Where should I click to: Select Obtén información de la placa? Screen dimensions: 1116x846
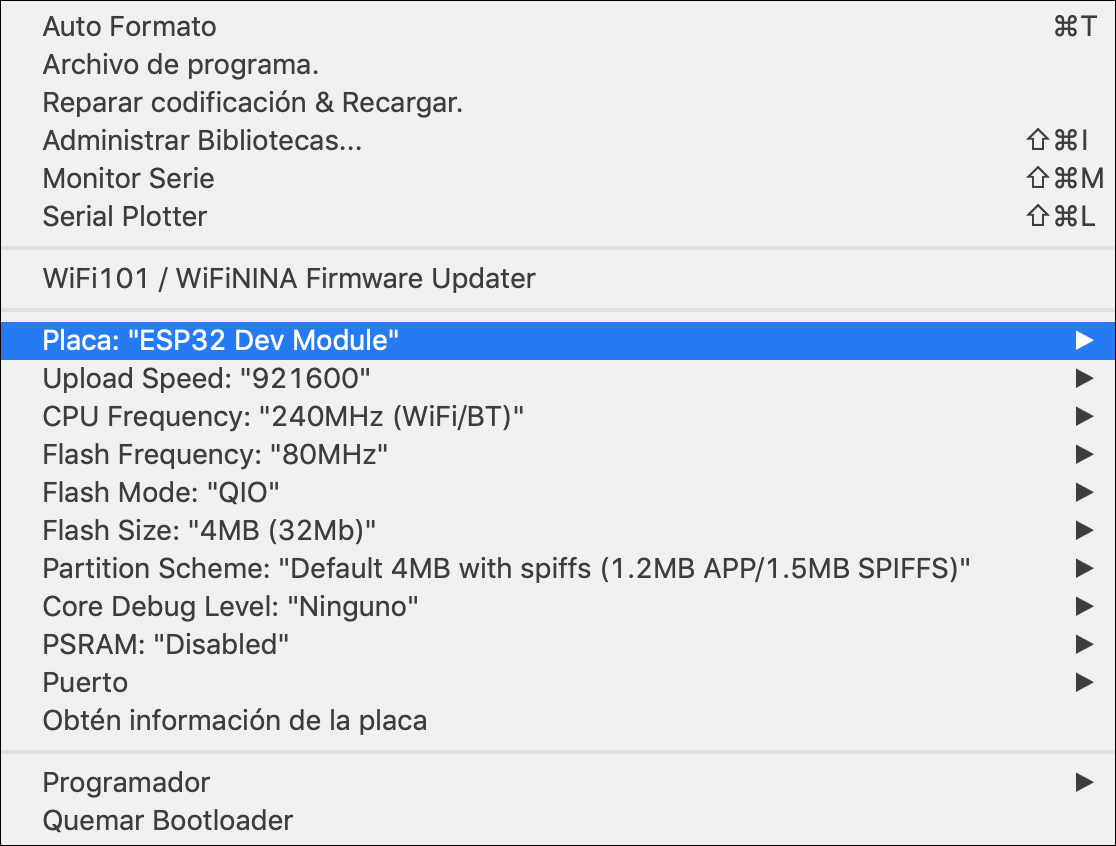tap(558, 720)
